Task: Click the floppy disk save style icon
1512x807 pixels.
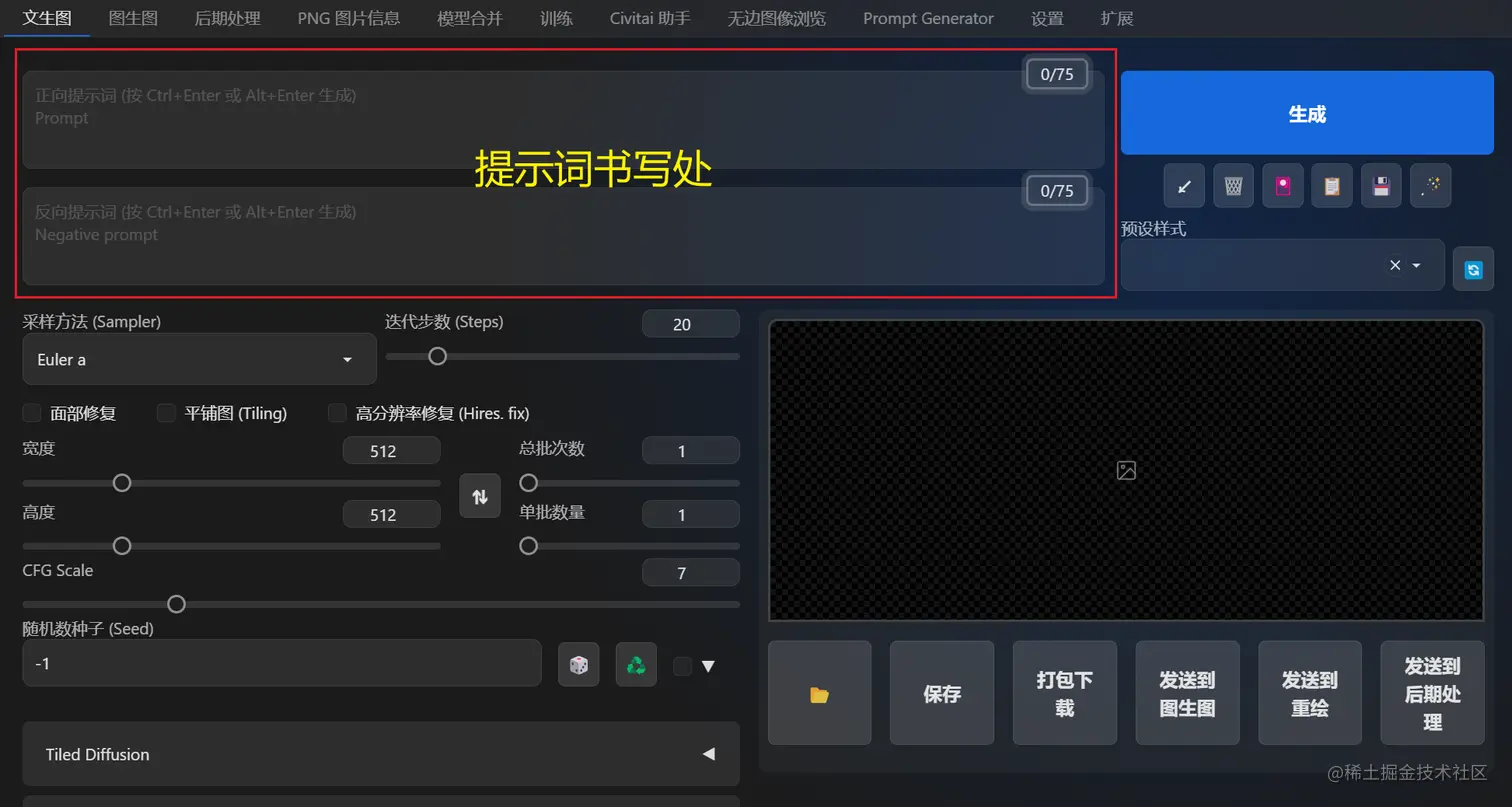Action: [1381, 186]
